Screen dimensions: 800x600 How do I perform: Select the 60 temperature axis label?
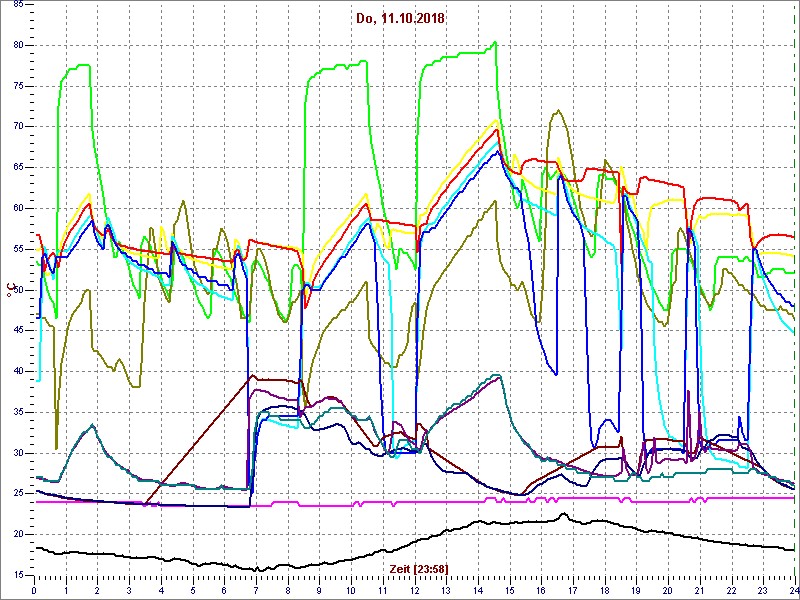(16, 208)
